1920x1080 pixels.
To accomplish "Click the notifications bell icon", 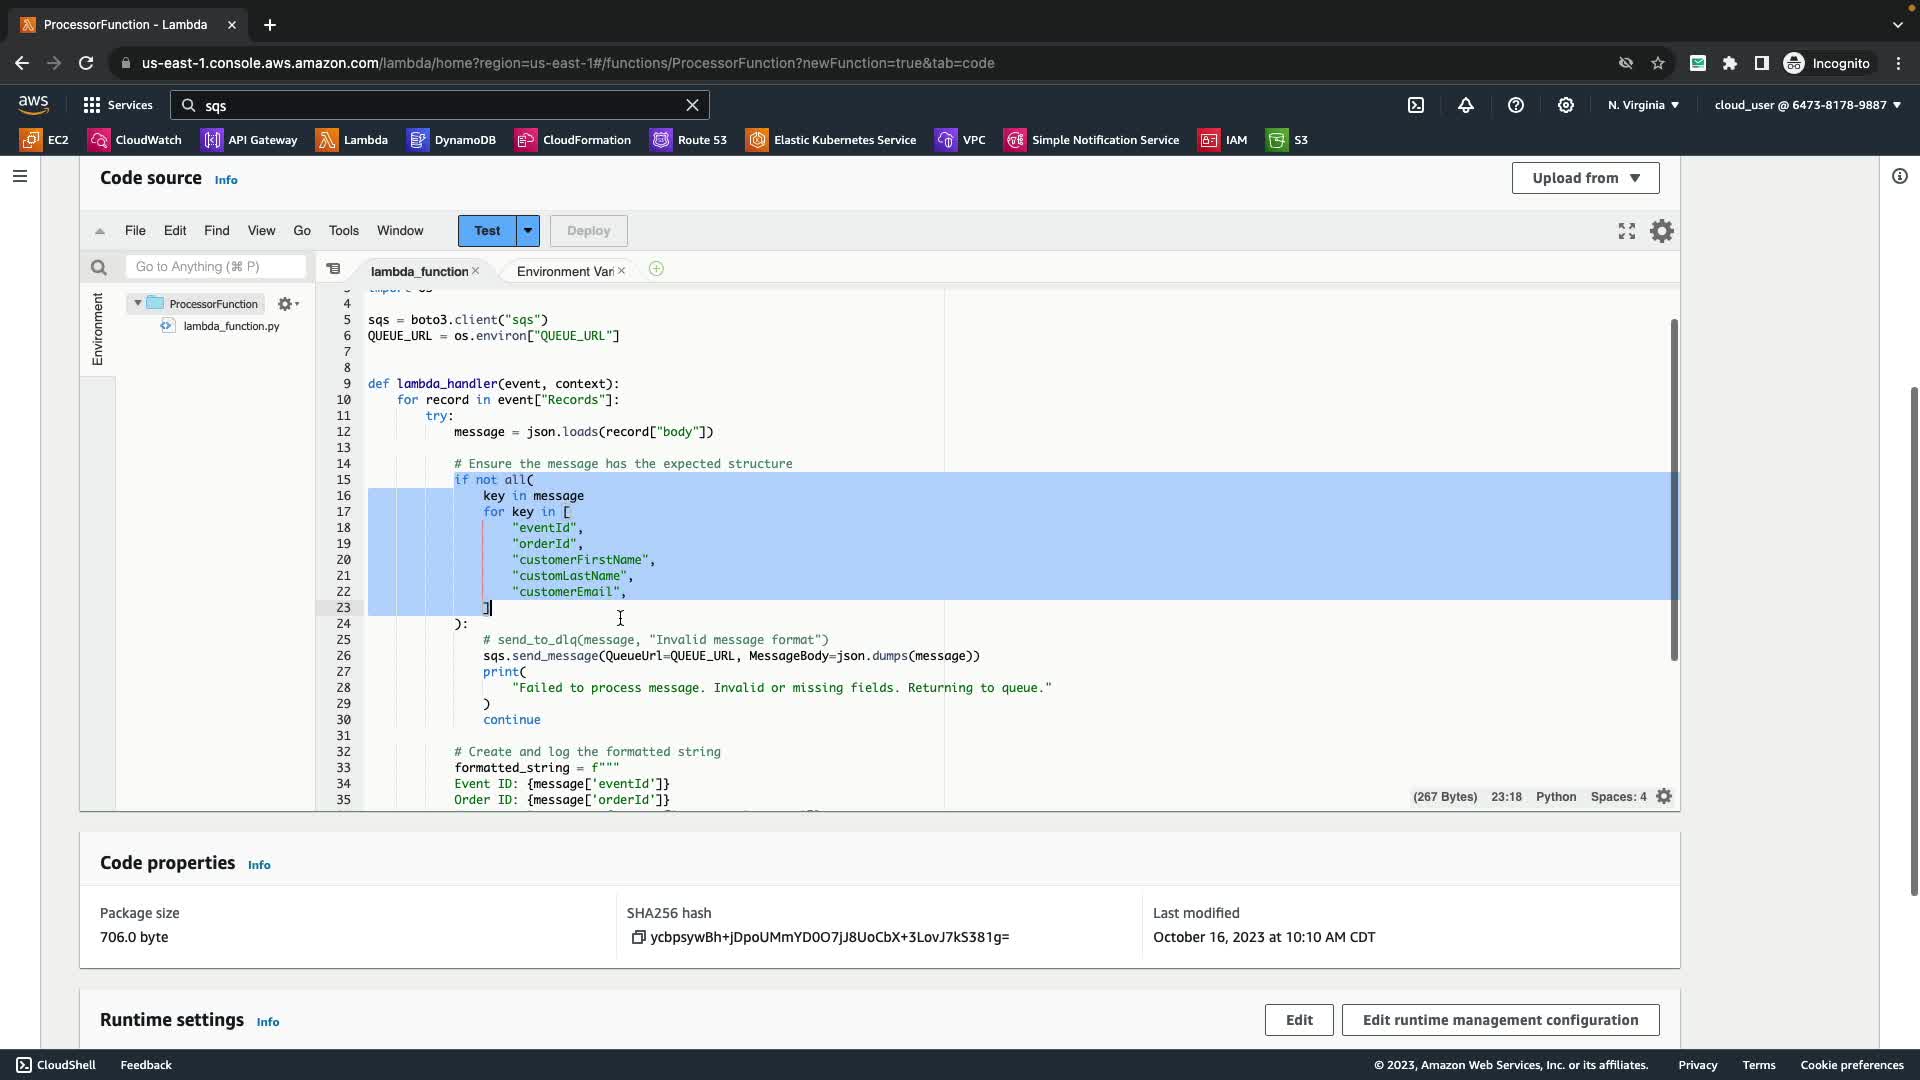I will tap(1466, 105).
